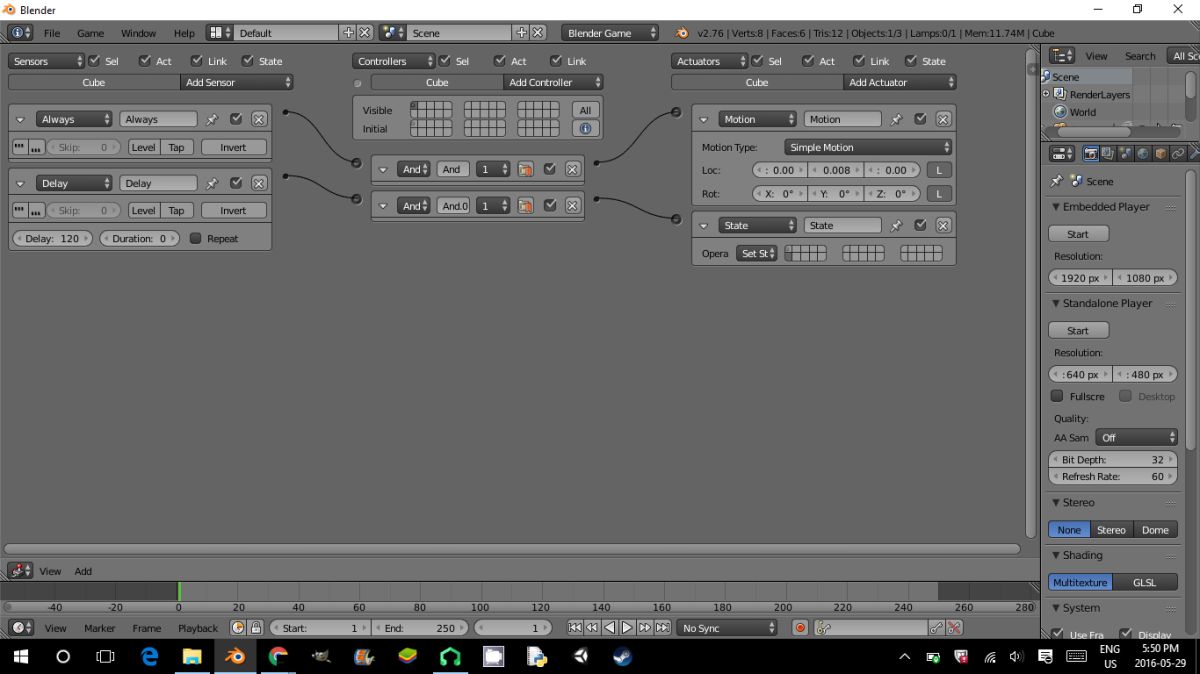Select the Render Layers properties tab icon
The width and height of the screenshot is (1200, 674).
(1107, 154)
